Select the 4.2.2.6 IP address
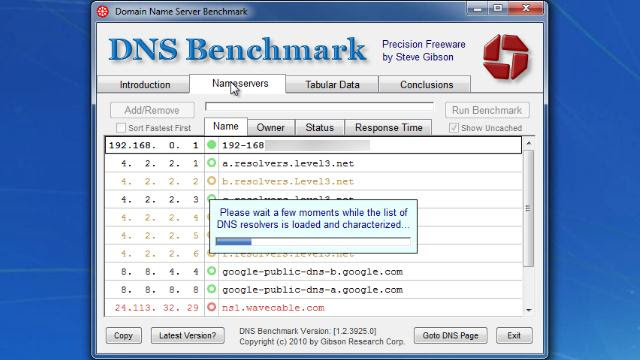 coord(160,253)
